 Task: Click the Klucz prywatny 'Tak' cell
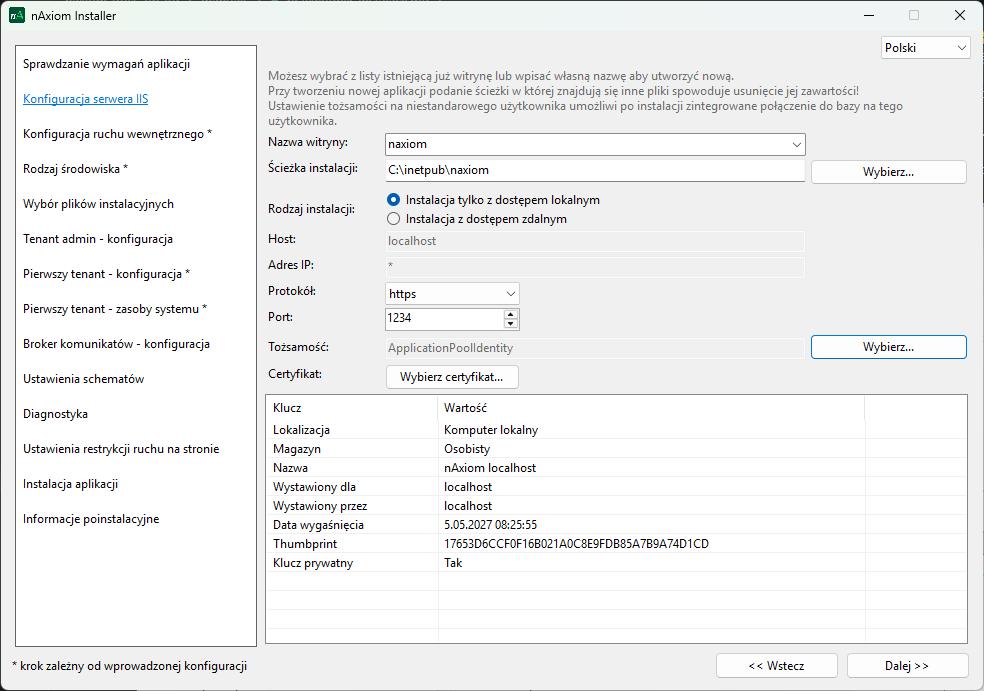tap(452, 563)
